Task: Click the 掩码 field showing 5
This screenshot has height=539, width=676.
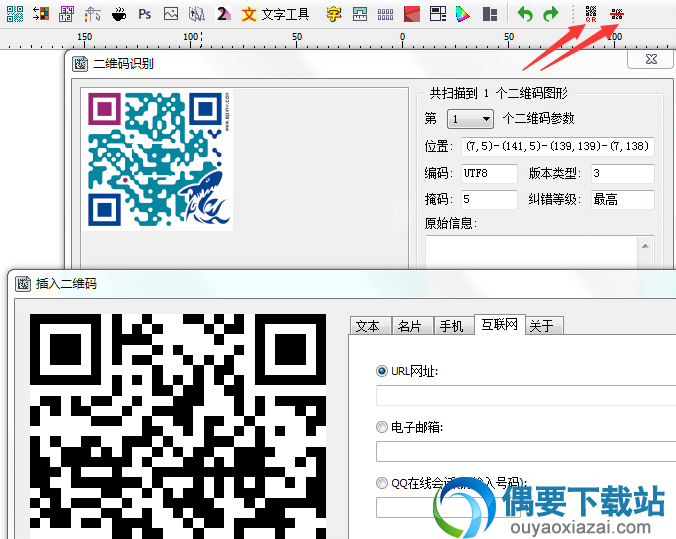Action: pos(489,199)
